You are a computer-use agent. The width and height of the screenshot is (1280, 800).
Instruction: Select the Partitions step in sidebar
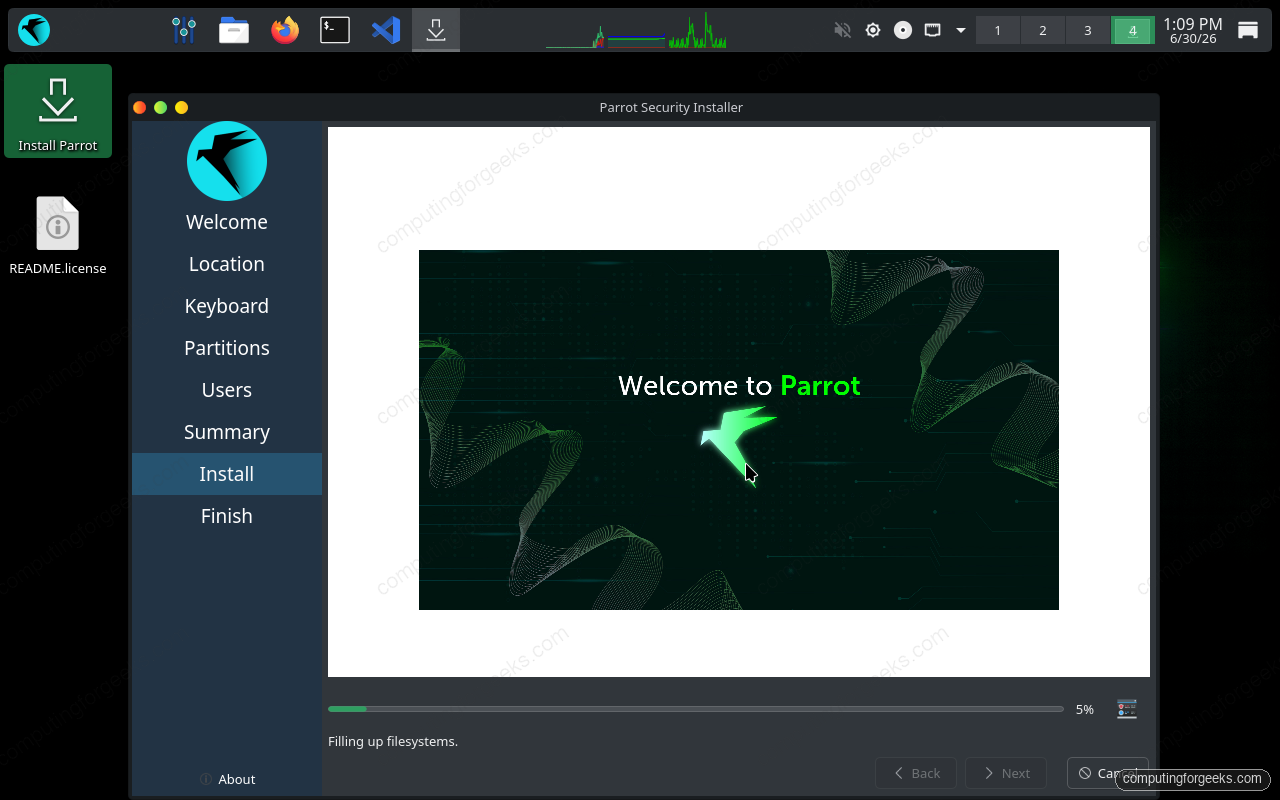[227, 348]
